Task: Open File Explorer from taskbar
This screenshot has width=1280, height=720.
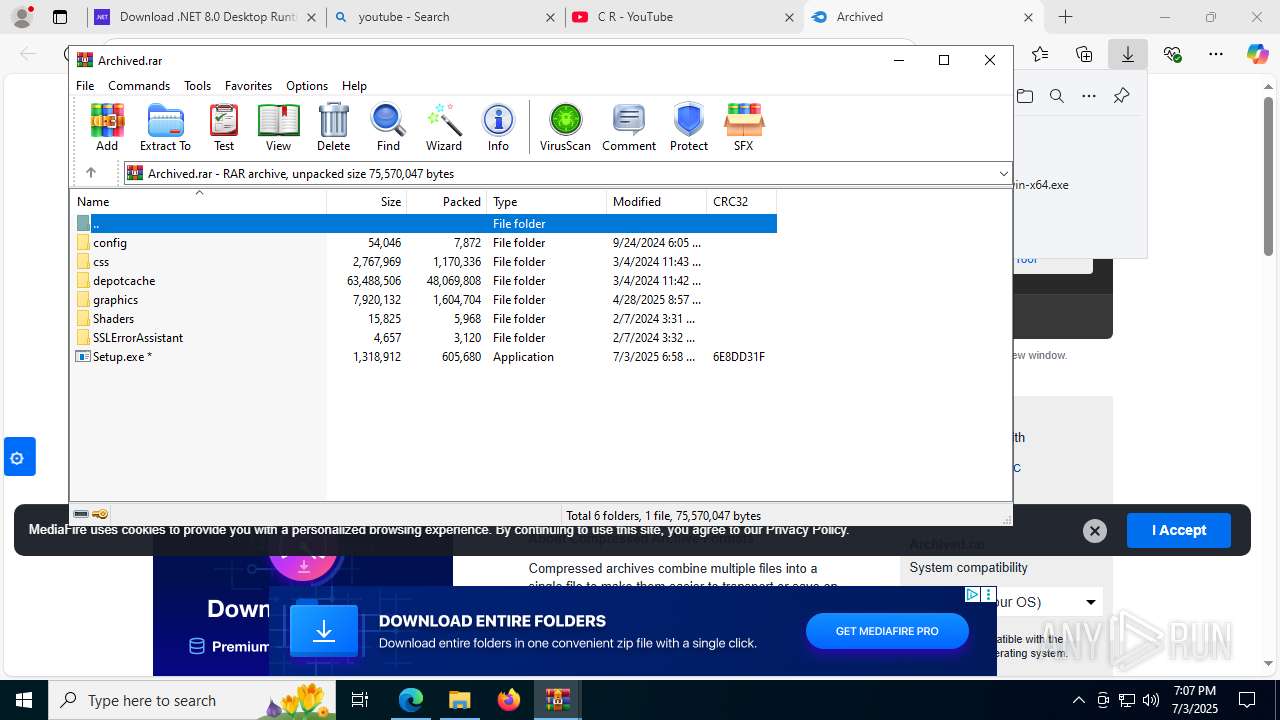Action: click(459, 700)
